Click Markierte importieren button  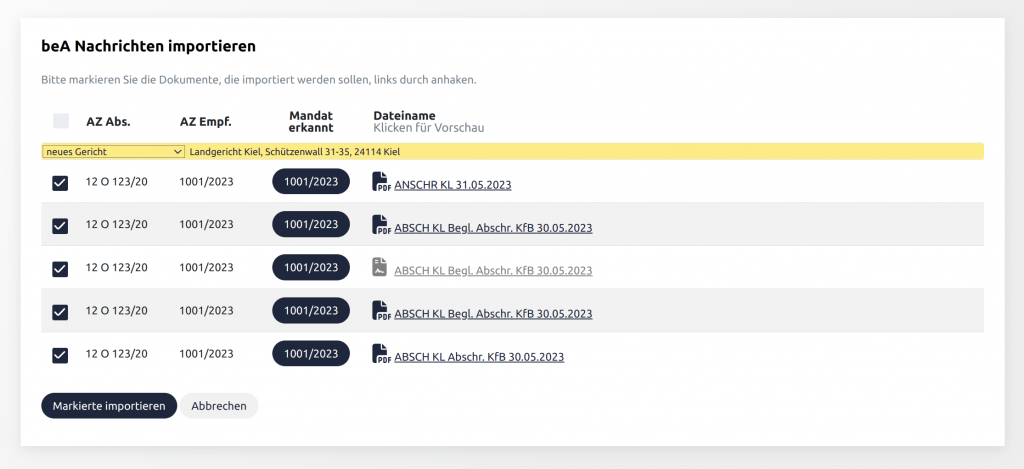(109, 406)
